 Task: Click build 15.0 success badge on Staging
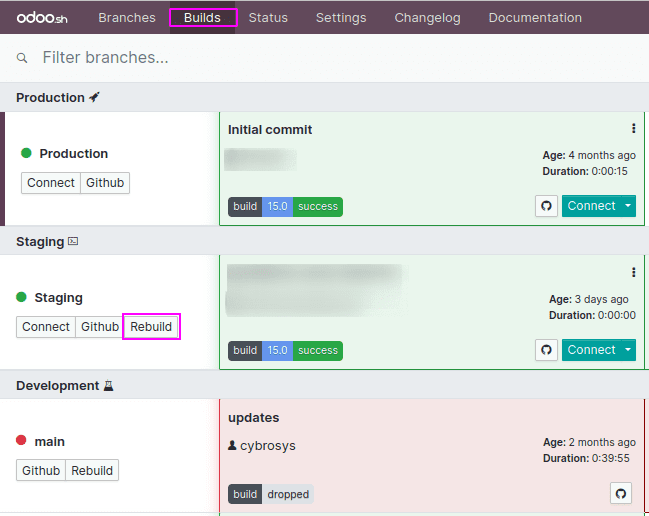285,350
